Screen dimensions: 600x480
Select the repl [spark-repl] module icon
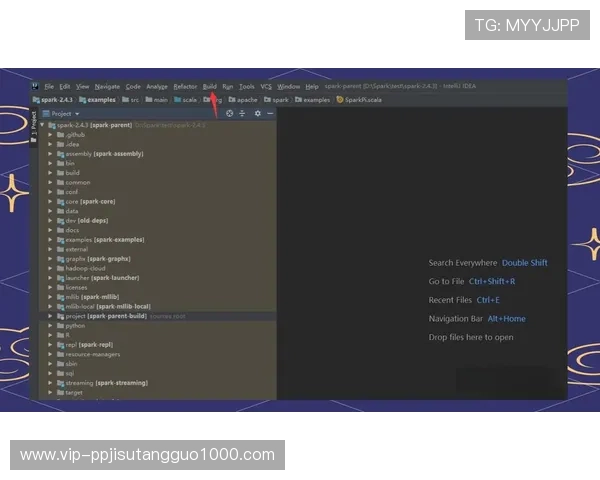pyautogui.click(x=60, y=345)
